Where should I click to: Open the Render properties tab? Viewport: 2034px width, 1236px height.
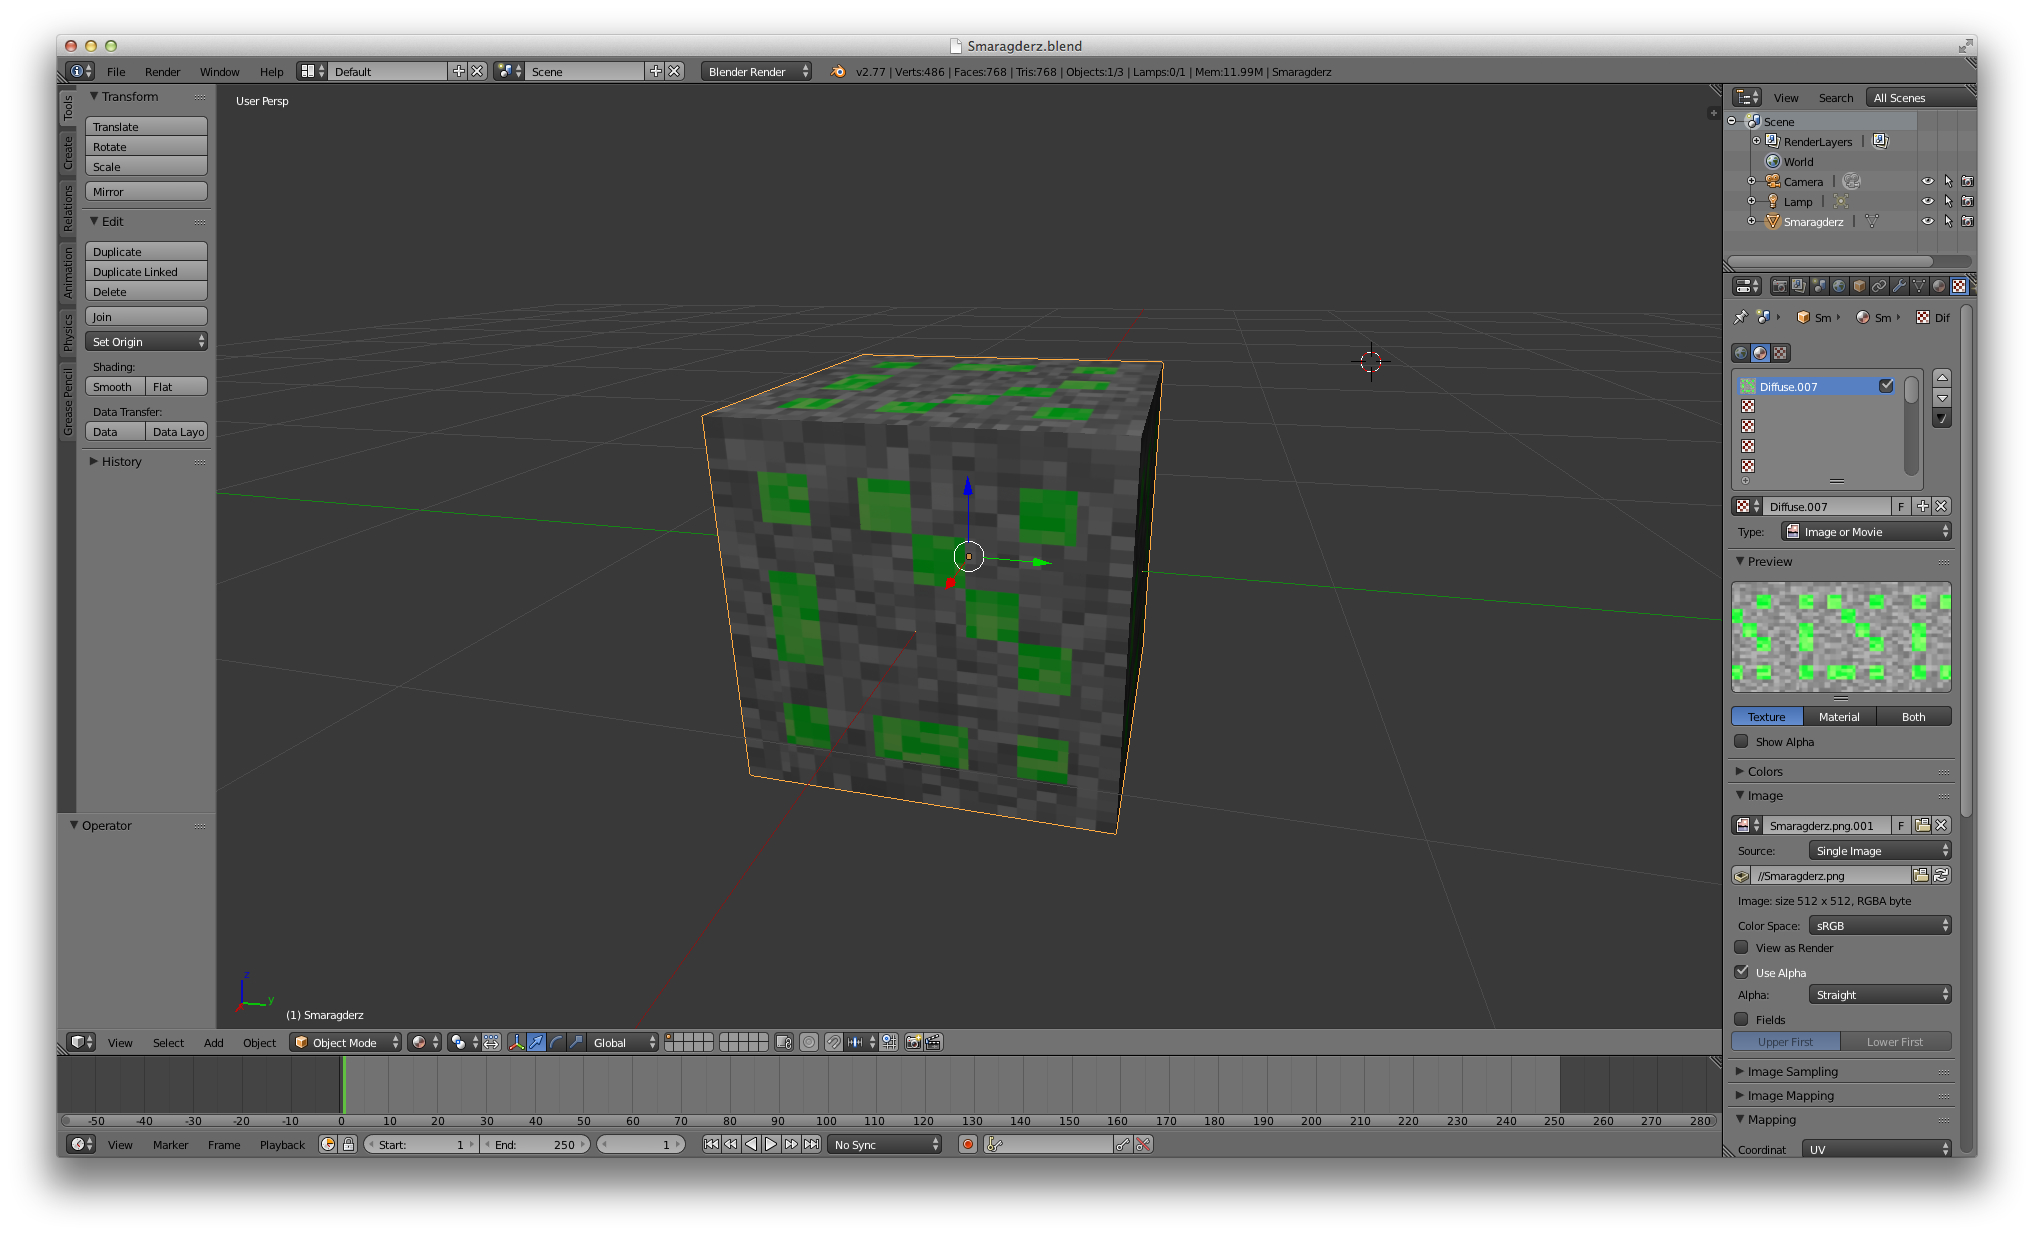(x=1780, y=287)
